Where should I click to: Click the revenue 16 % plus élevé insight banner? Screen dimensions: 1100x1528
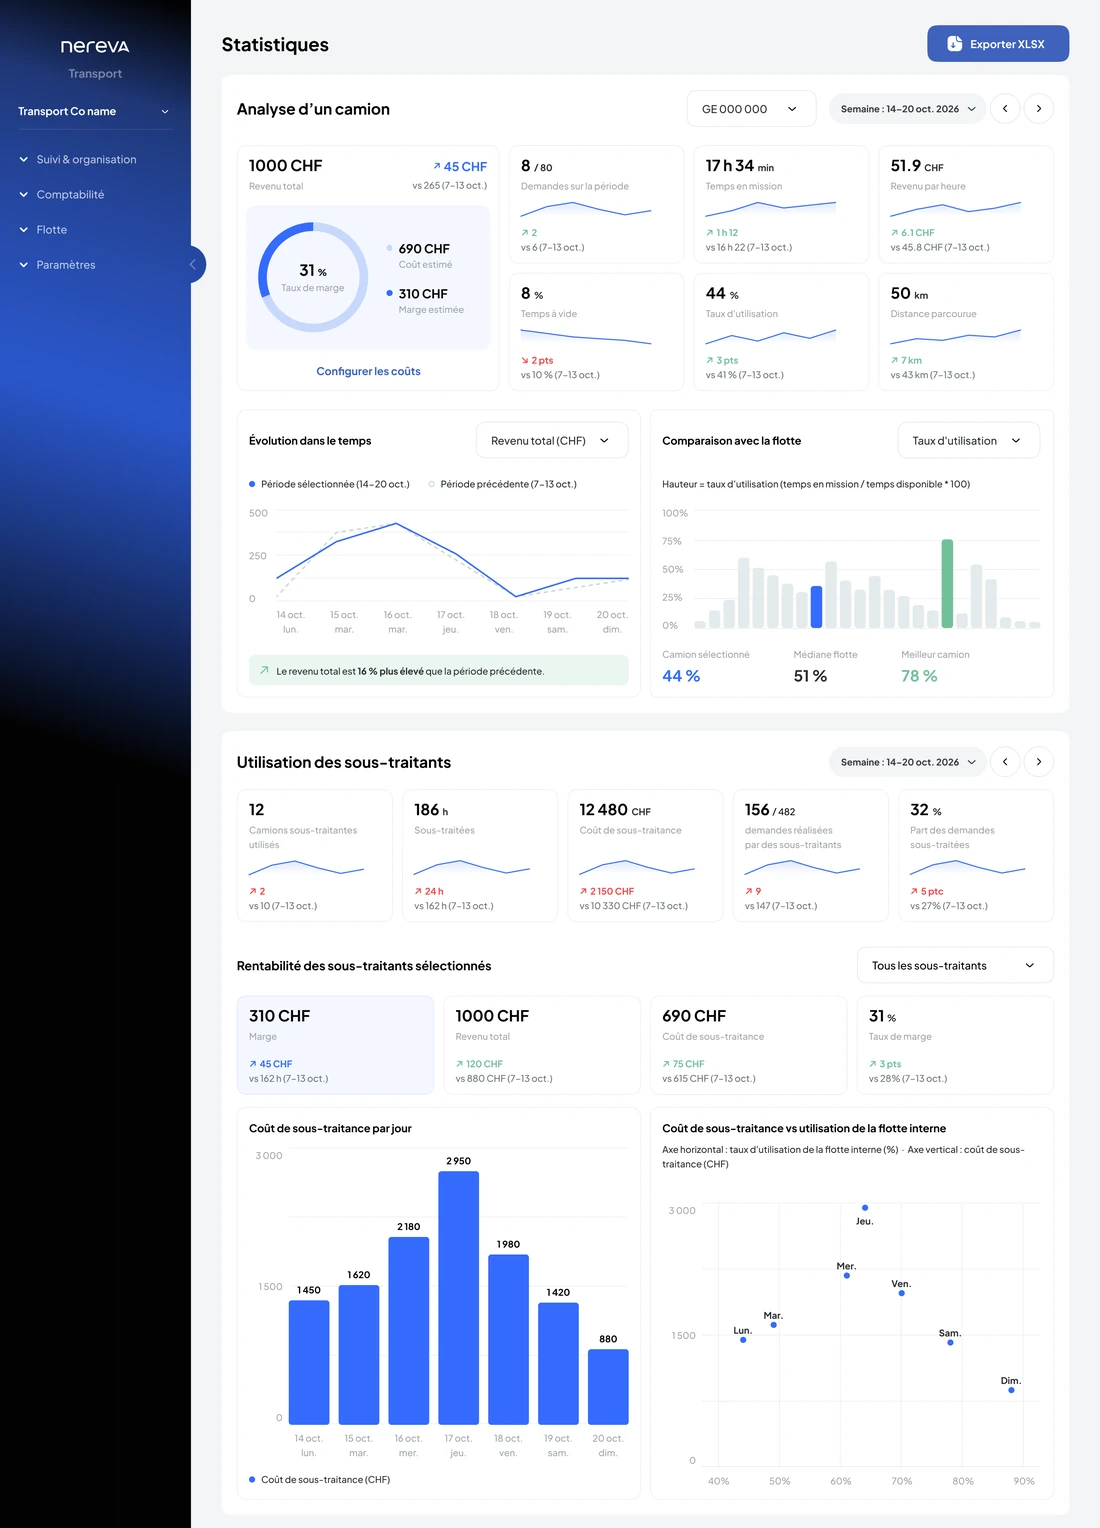pyautogui.click(x=439, y=670)
